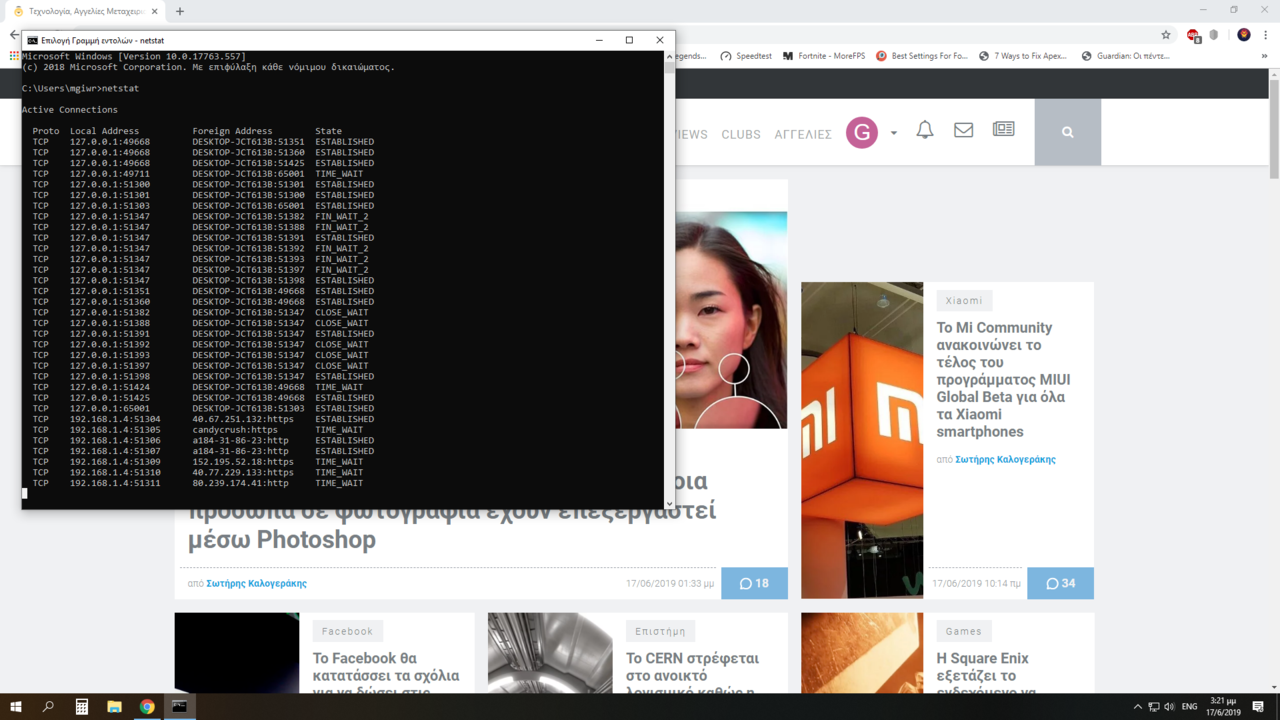This screenshot has height=720, width=1280.
Task: Open the Guardian bookmark
Action: (1125, 56)
